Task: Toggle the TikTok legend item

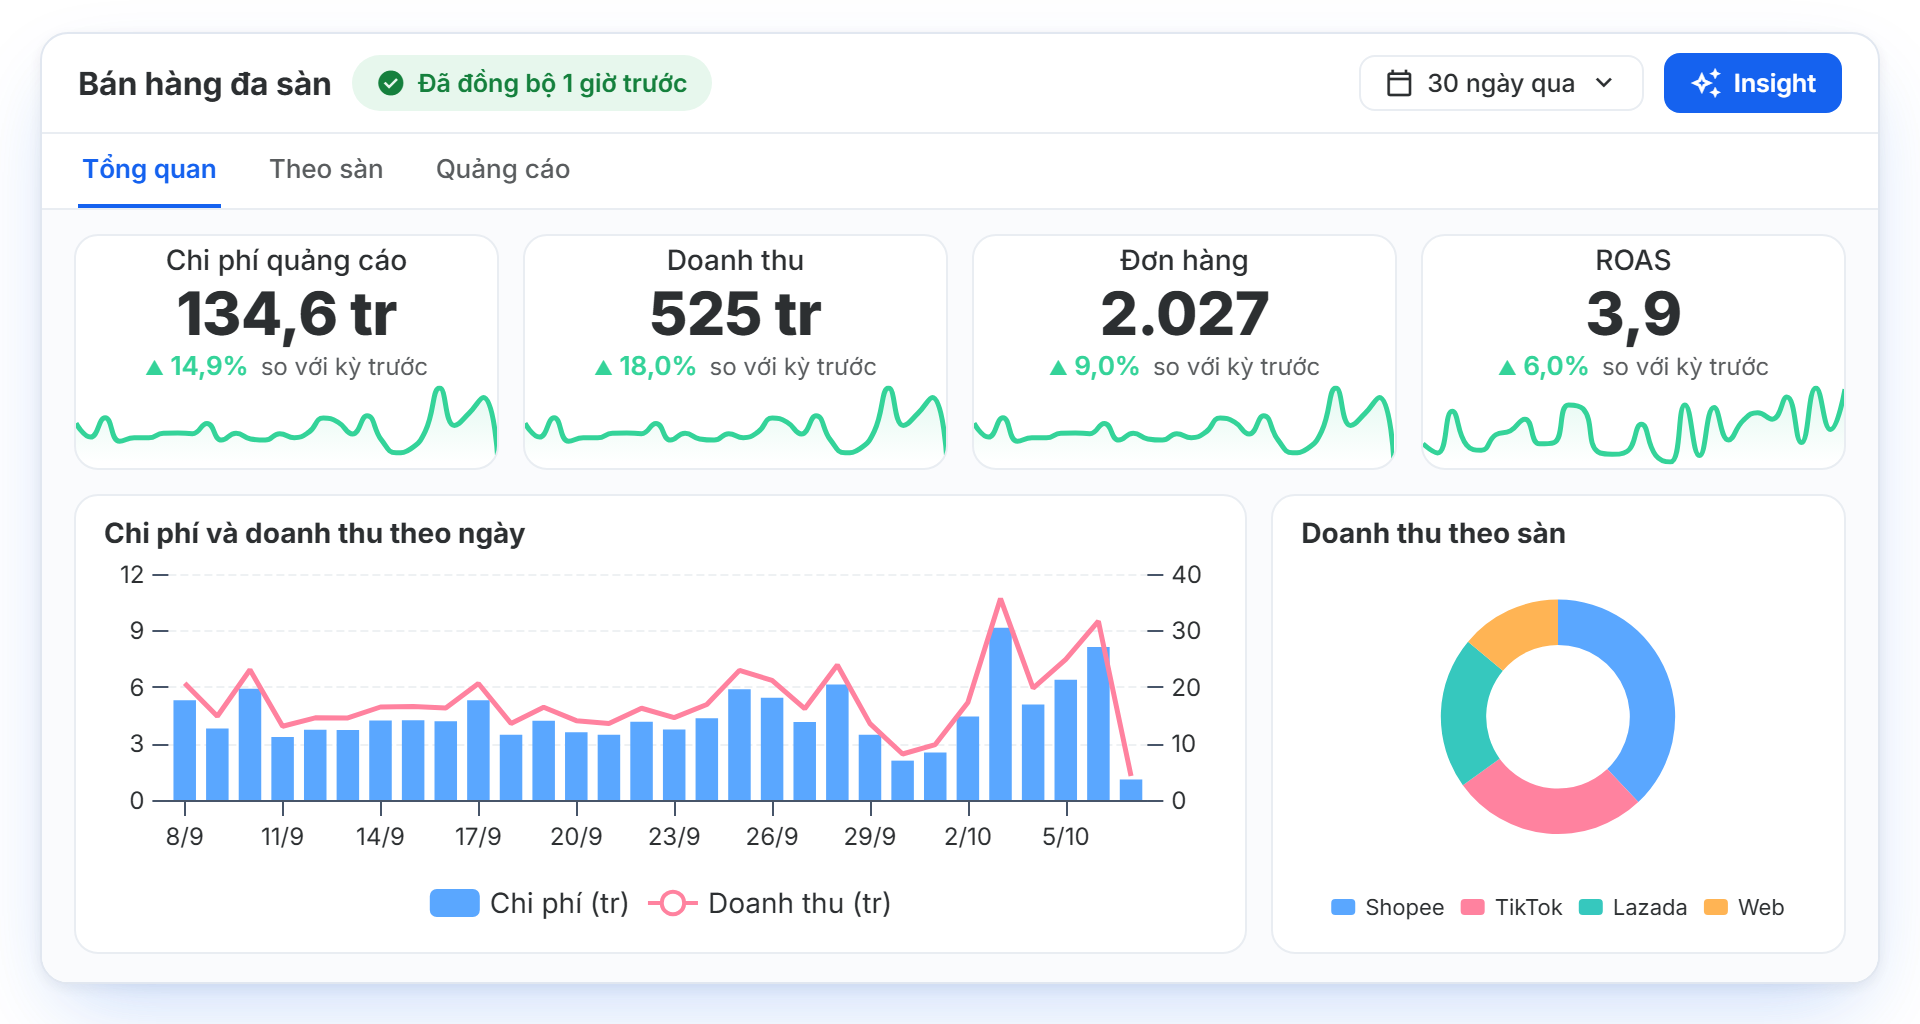Action: tap(1511, 907)
